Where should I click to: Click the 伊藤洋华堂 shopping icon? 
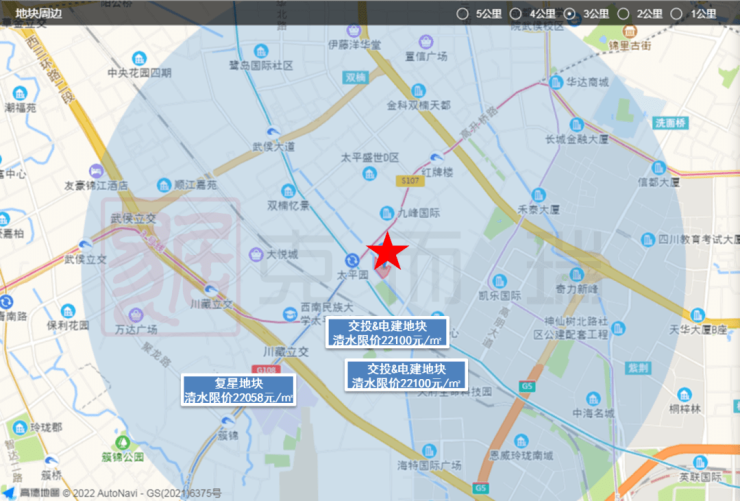(x=353, y=31)
